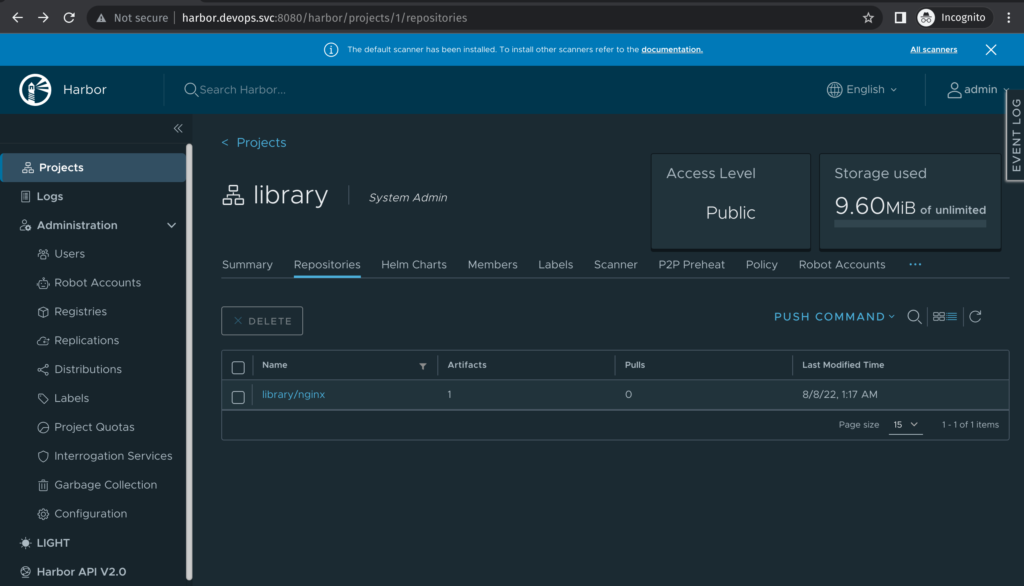The width and height of the screenshot is (1024, 586).
Task: Click the admin user avatar icon
Action: coord(954,90)
